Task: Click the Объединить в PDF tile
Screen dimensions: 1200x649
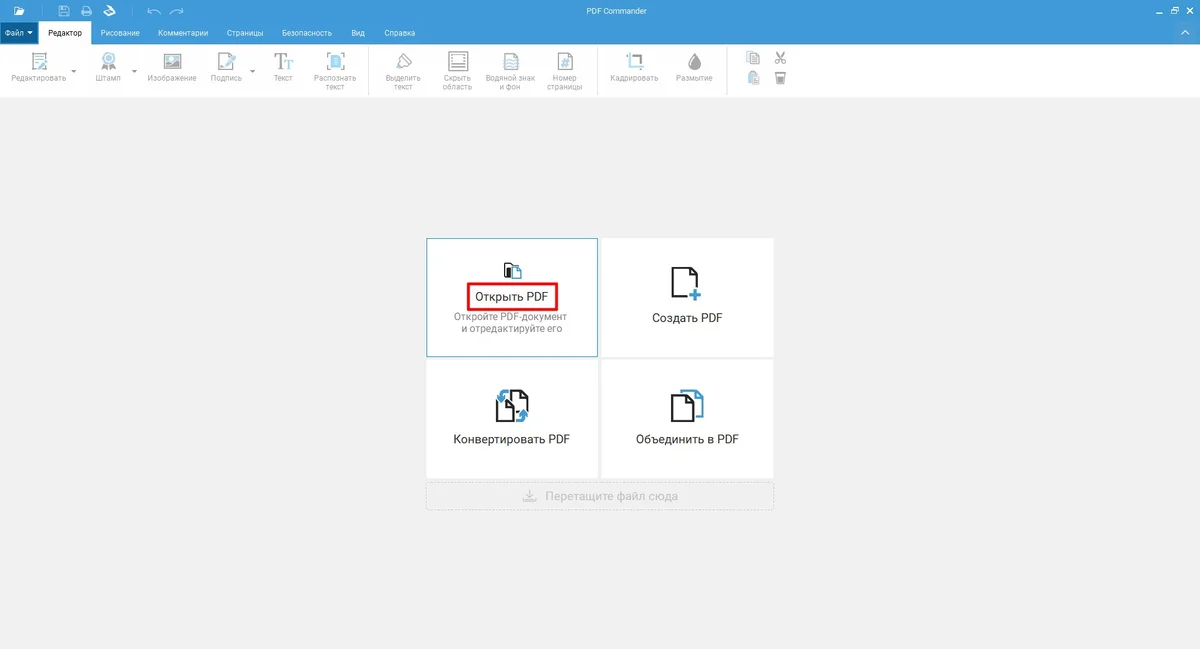Action: (687, 418)
